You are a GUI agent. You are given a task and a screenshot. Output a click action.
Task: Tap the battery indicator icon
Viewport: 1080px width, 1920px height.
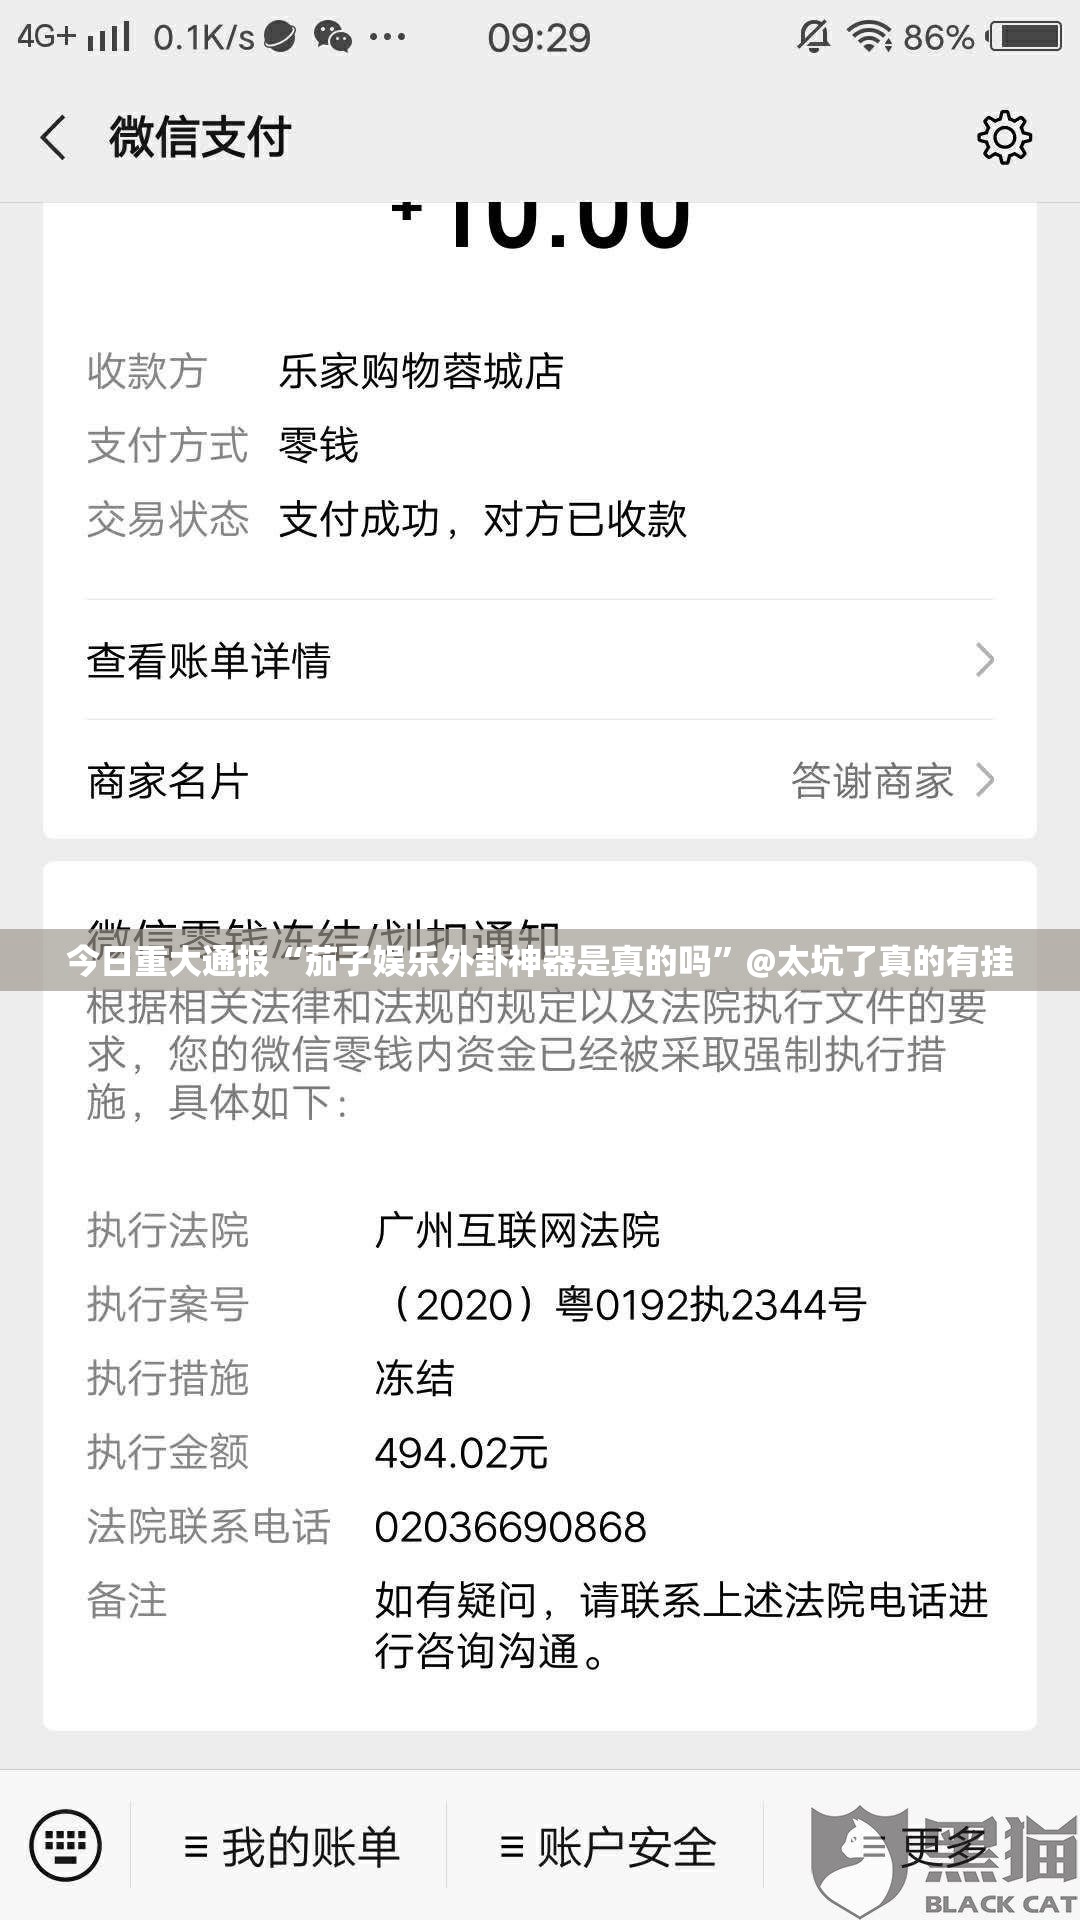point(1024,37)
